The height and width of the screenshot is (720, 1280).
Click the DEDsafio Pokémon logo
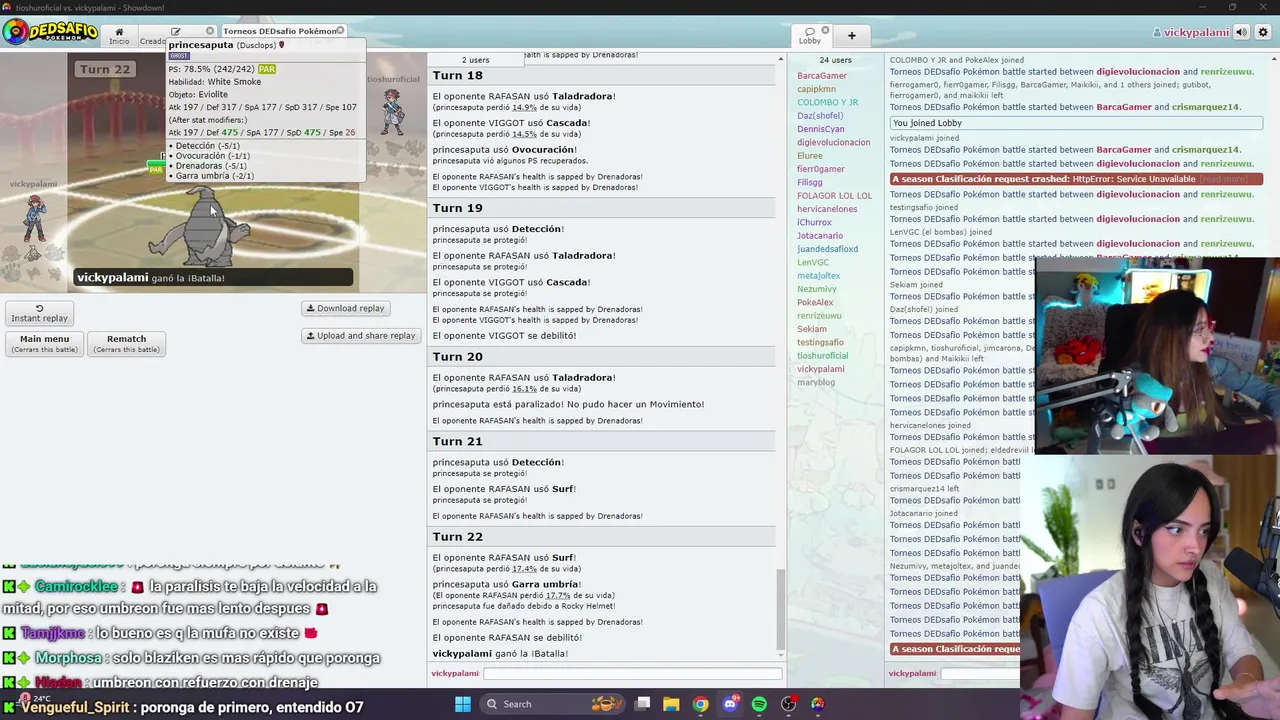pyautogui.click(x=50, y=32)
